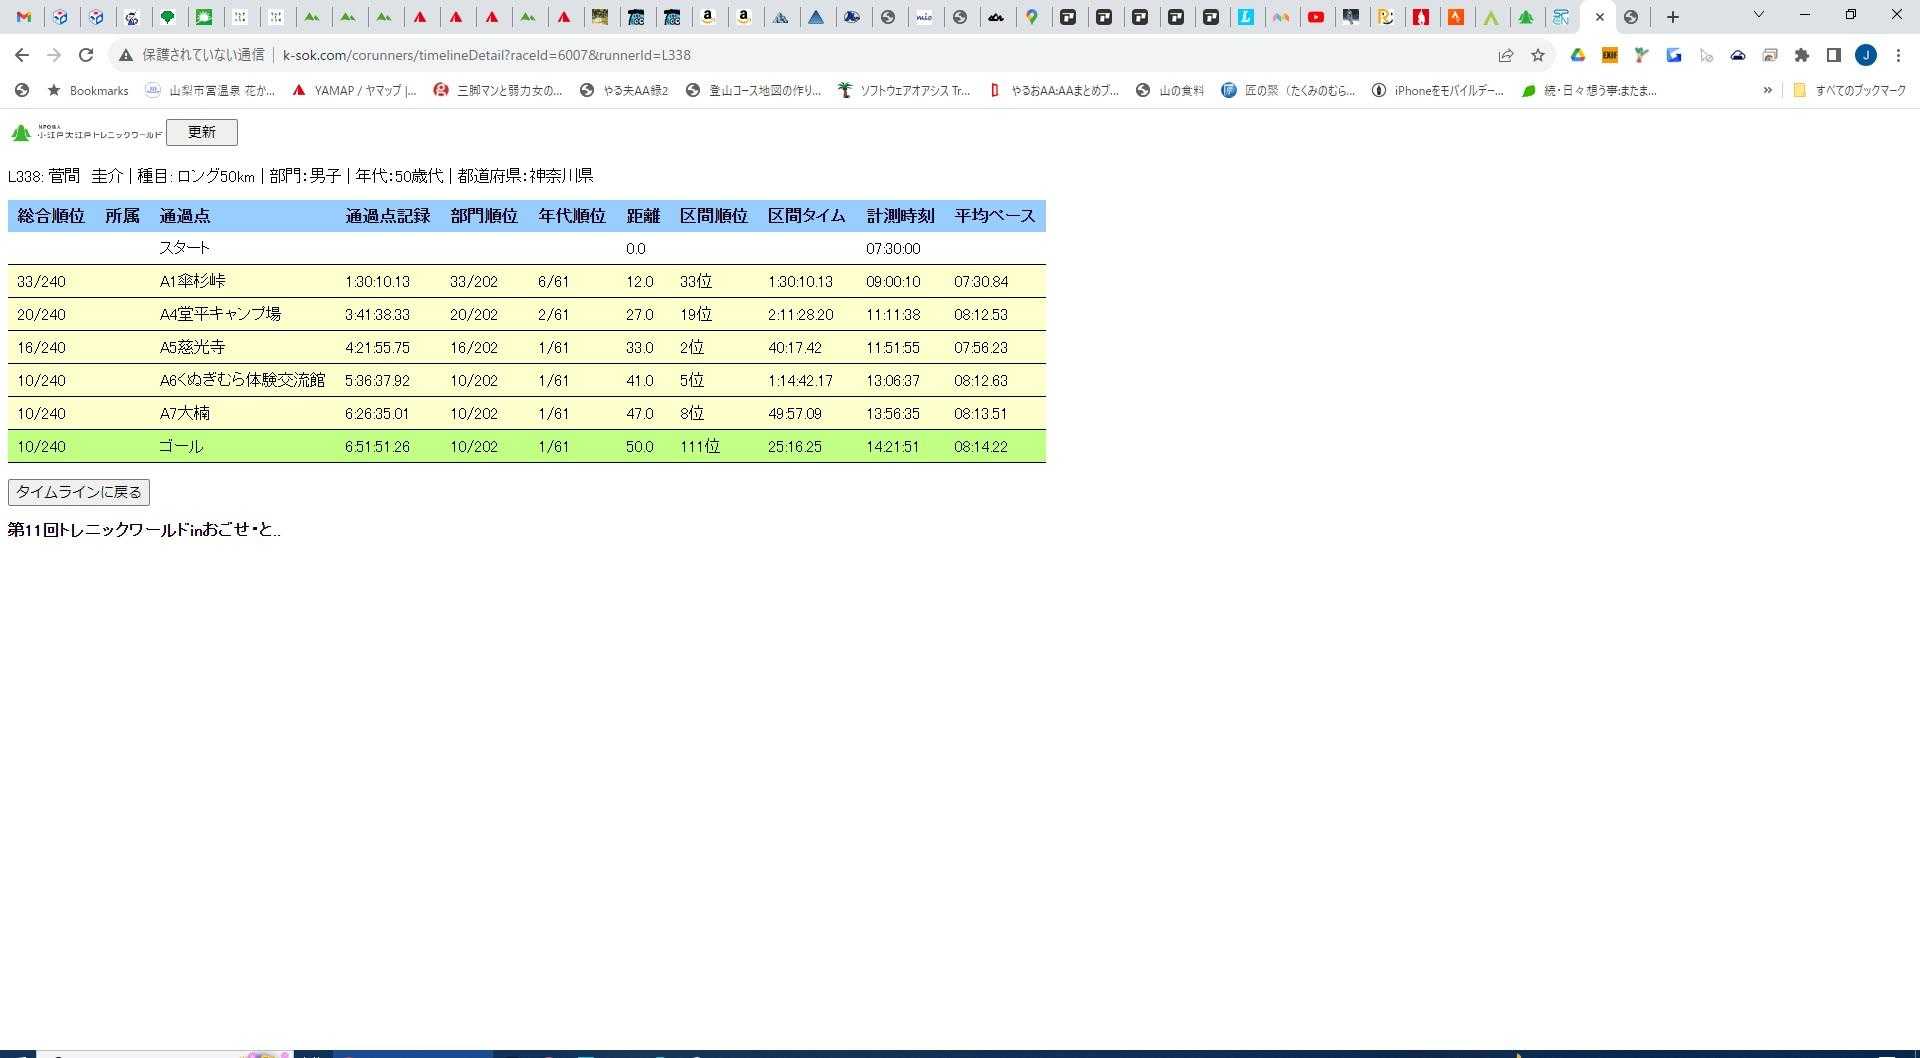Screen dimensions: 1920x1058
Task: Switch to the YouTube tab
Action: (1316, 17)
